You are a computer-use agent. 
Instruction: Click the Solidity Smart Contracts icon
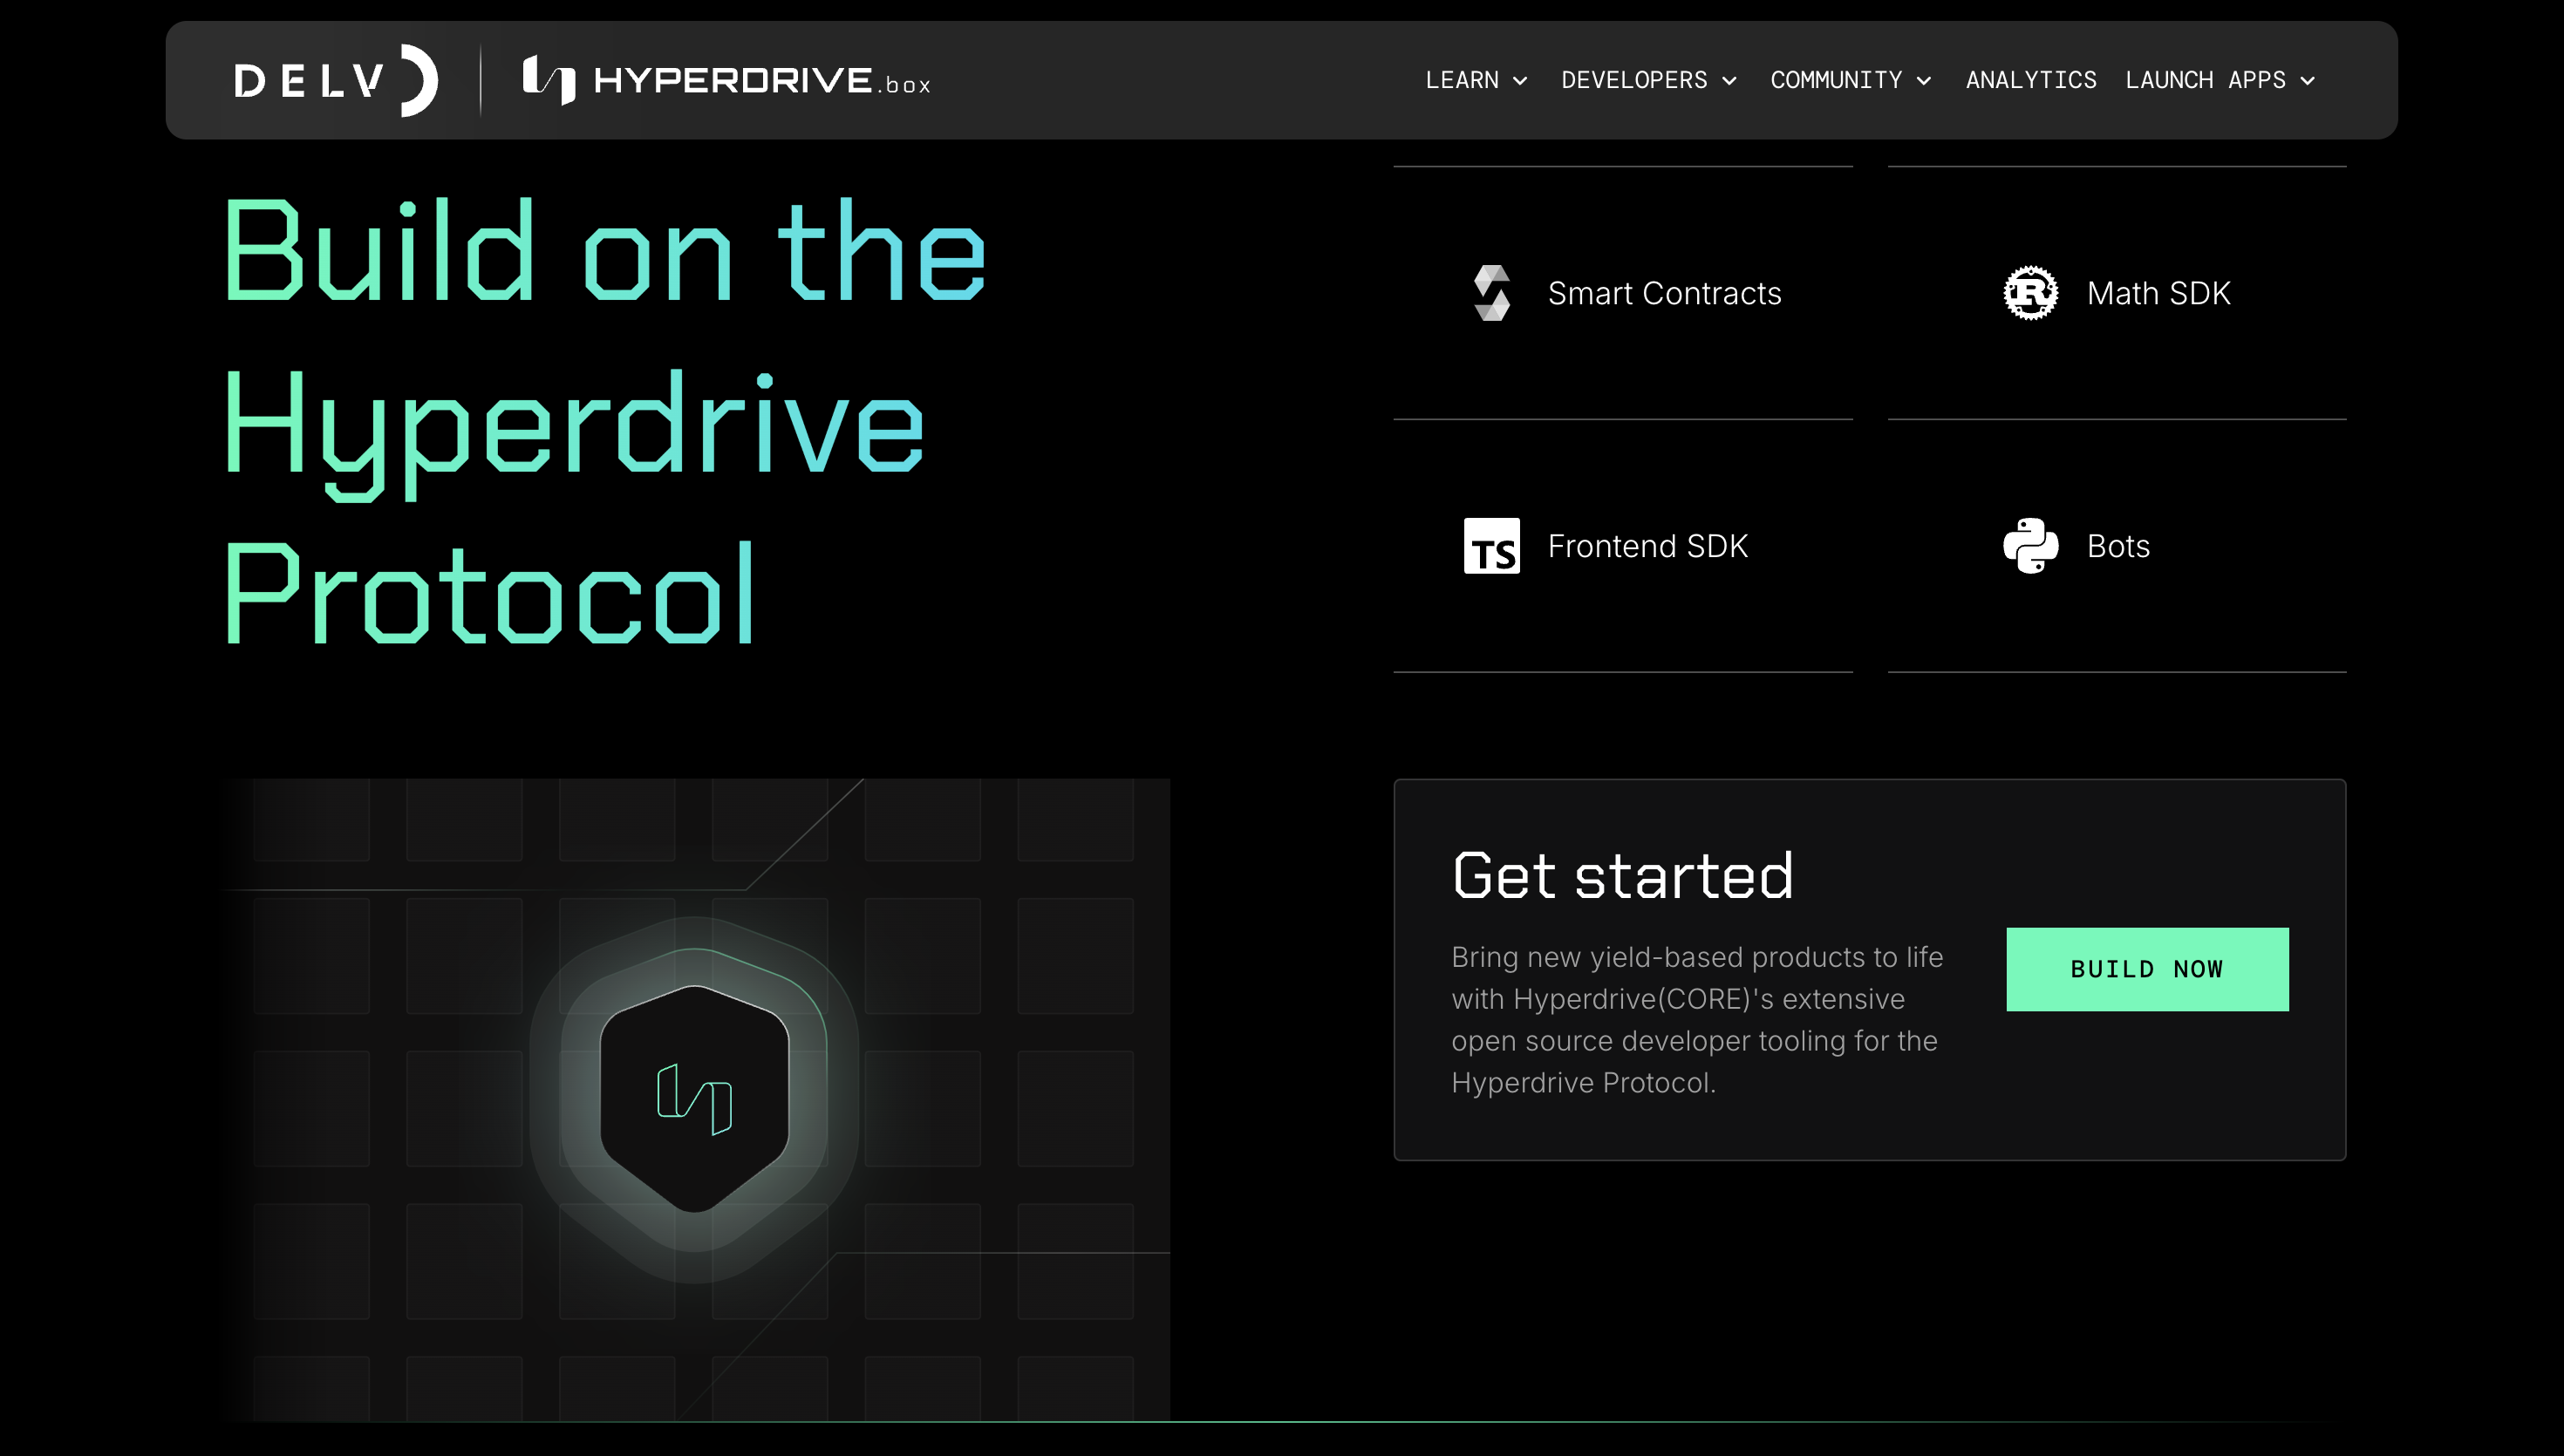1492,293
